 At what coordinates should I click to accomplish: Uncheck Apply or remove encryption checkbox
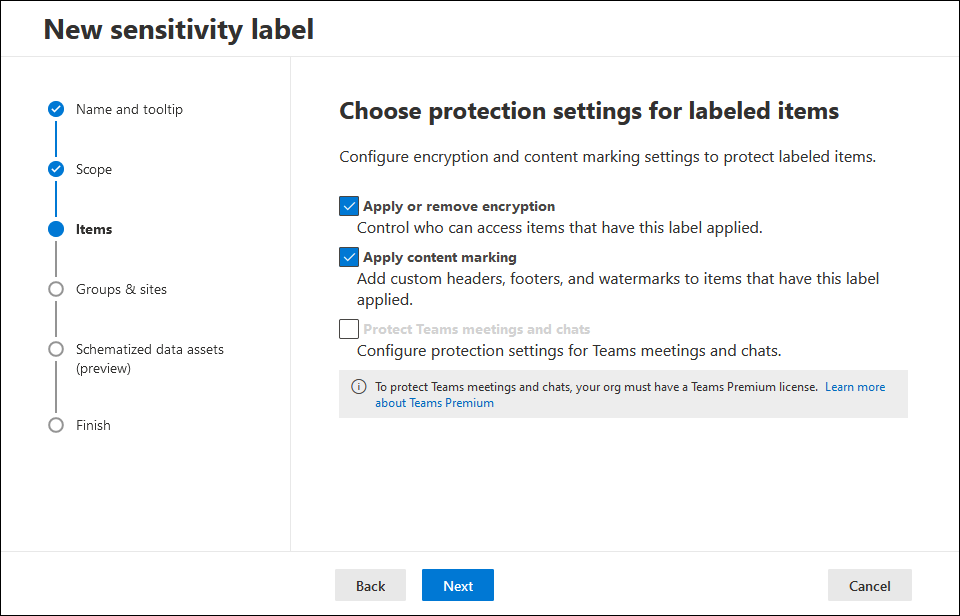point(349,206)
